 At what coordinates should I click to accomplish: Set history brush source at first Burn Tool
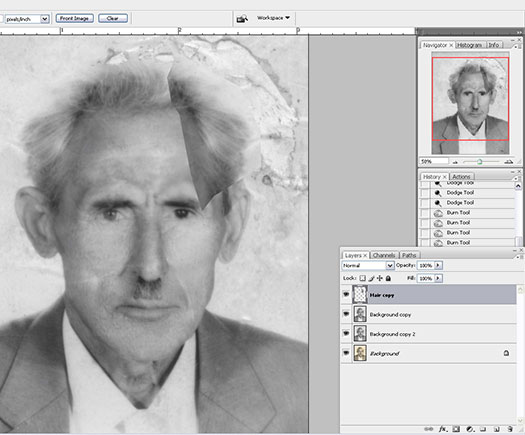pos(425,213)
